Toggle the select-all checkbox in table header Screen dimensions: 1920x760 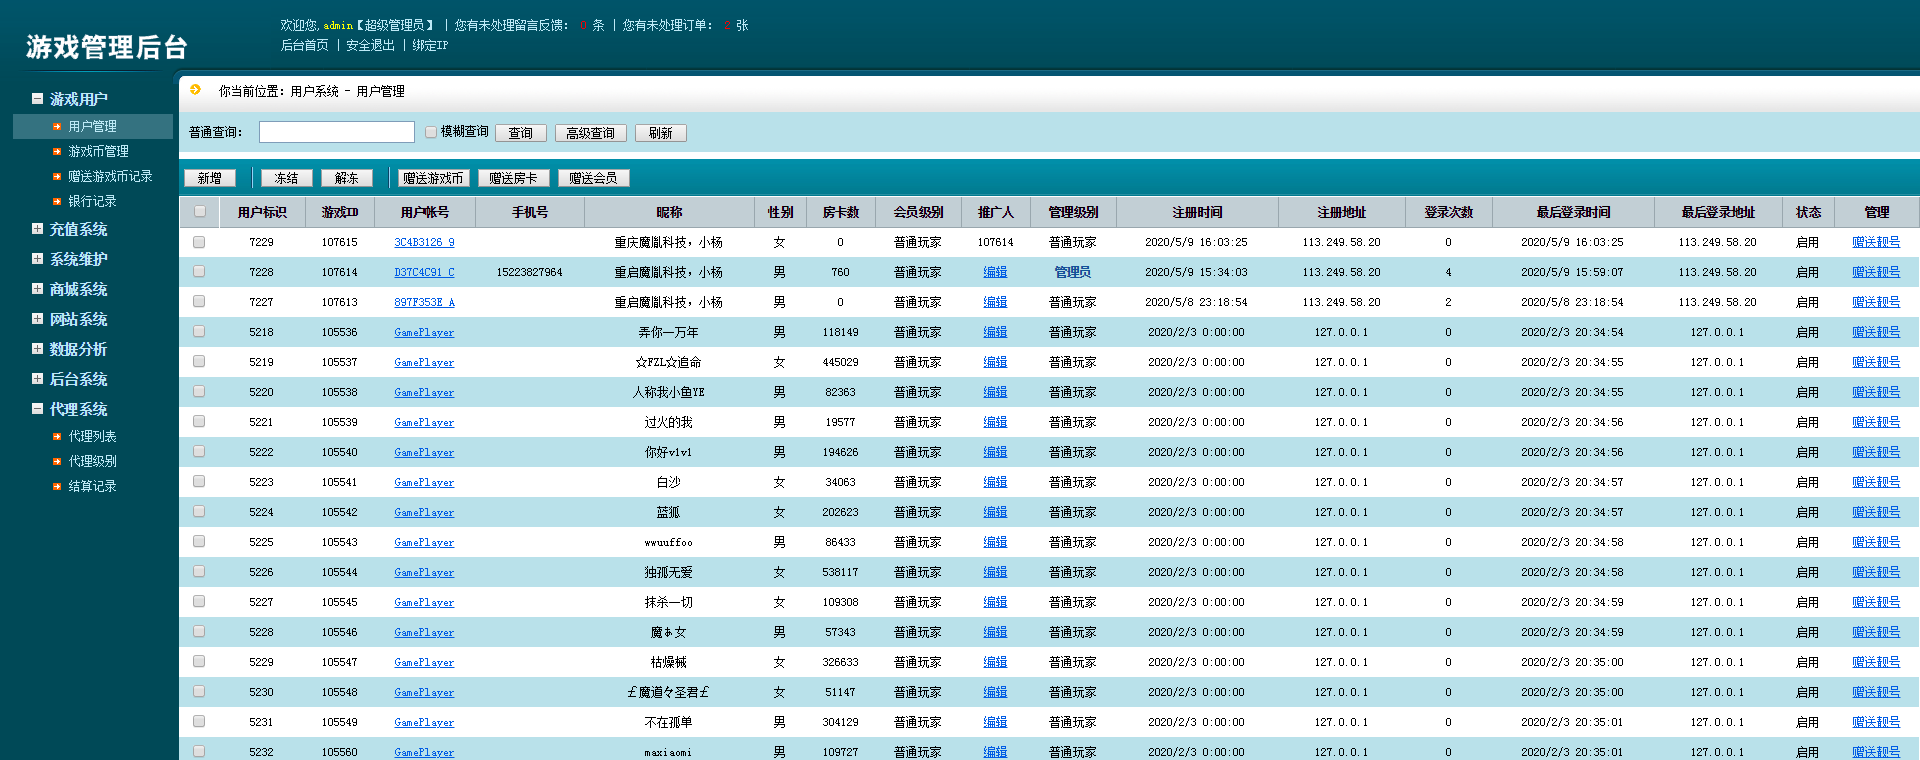[x=200, y=212]
